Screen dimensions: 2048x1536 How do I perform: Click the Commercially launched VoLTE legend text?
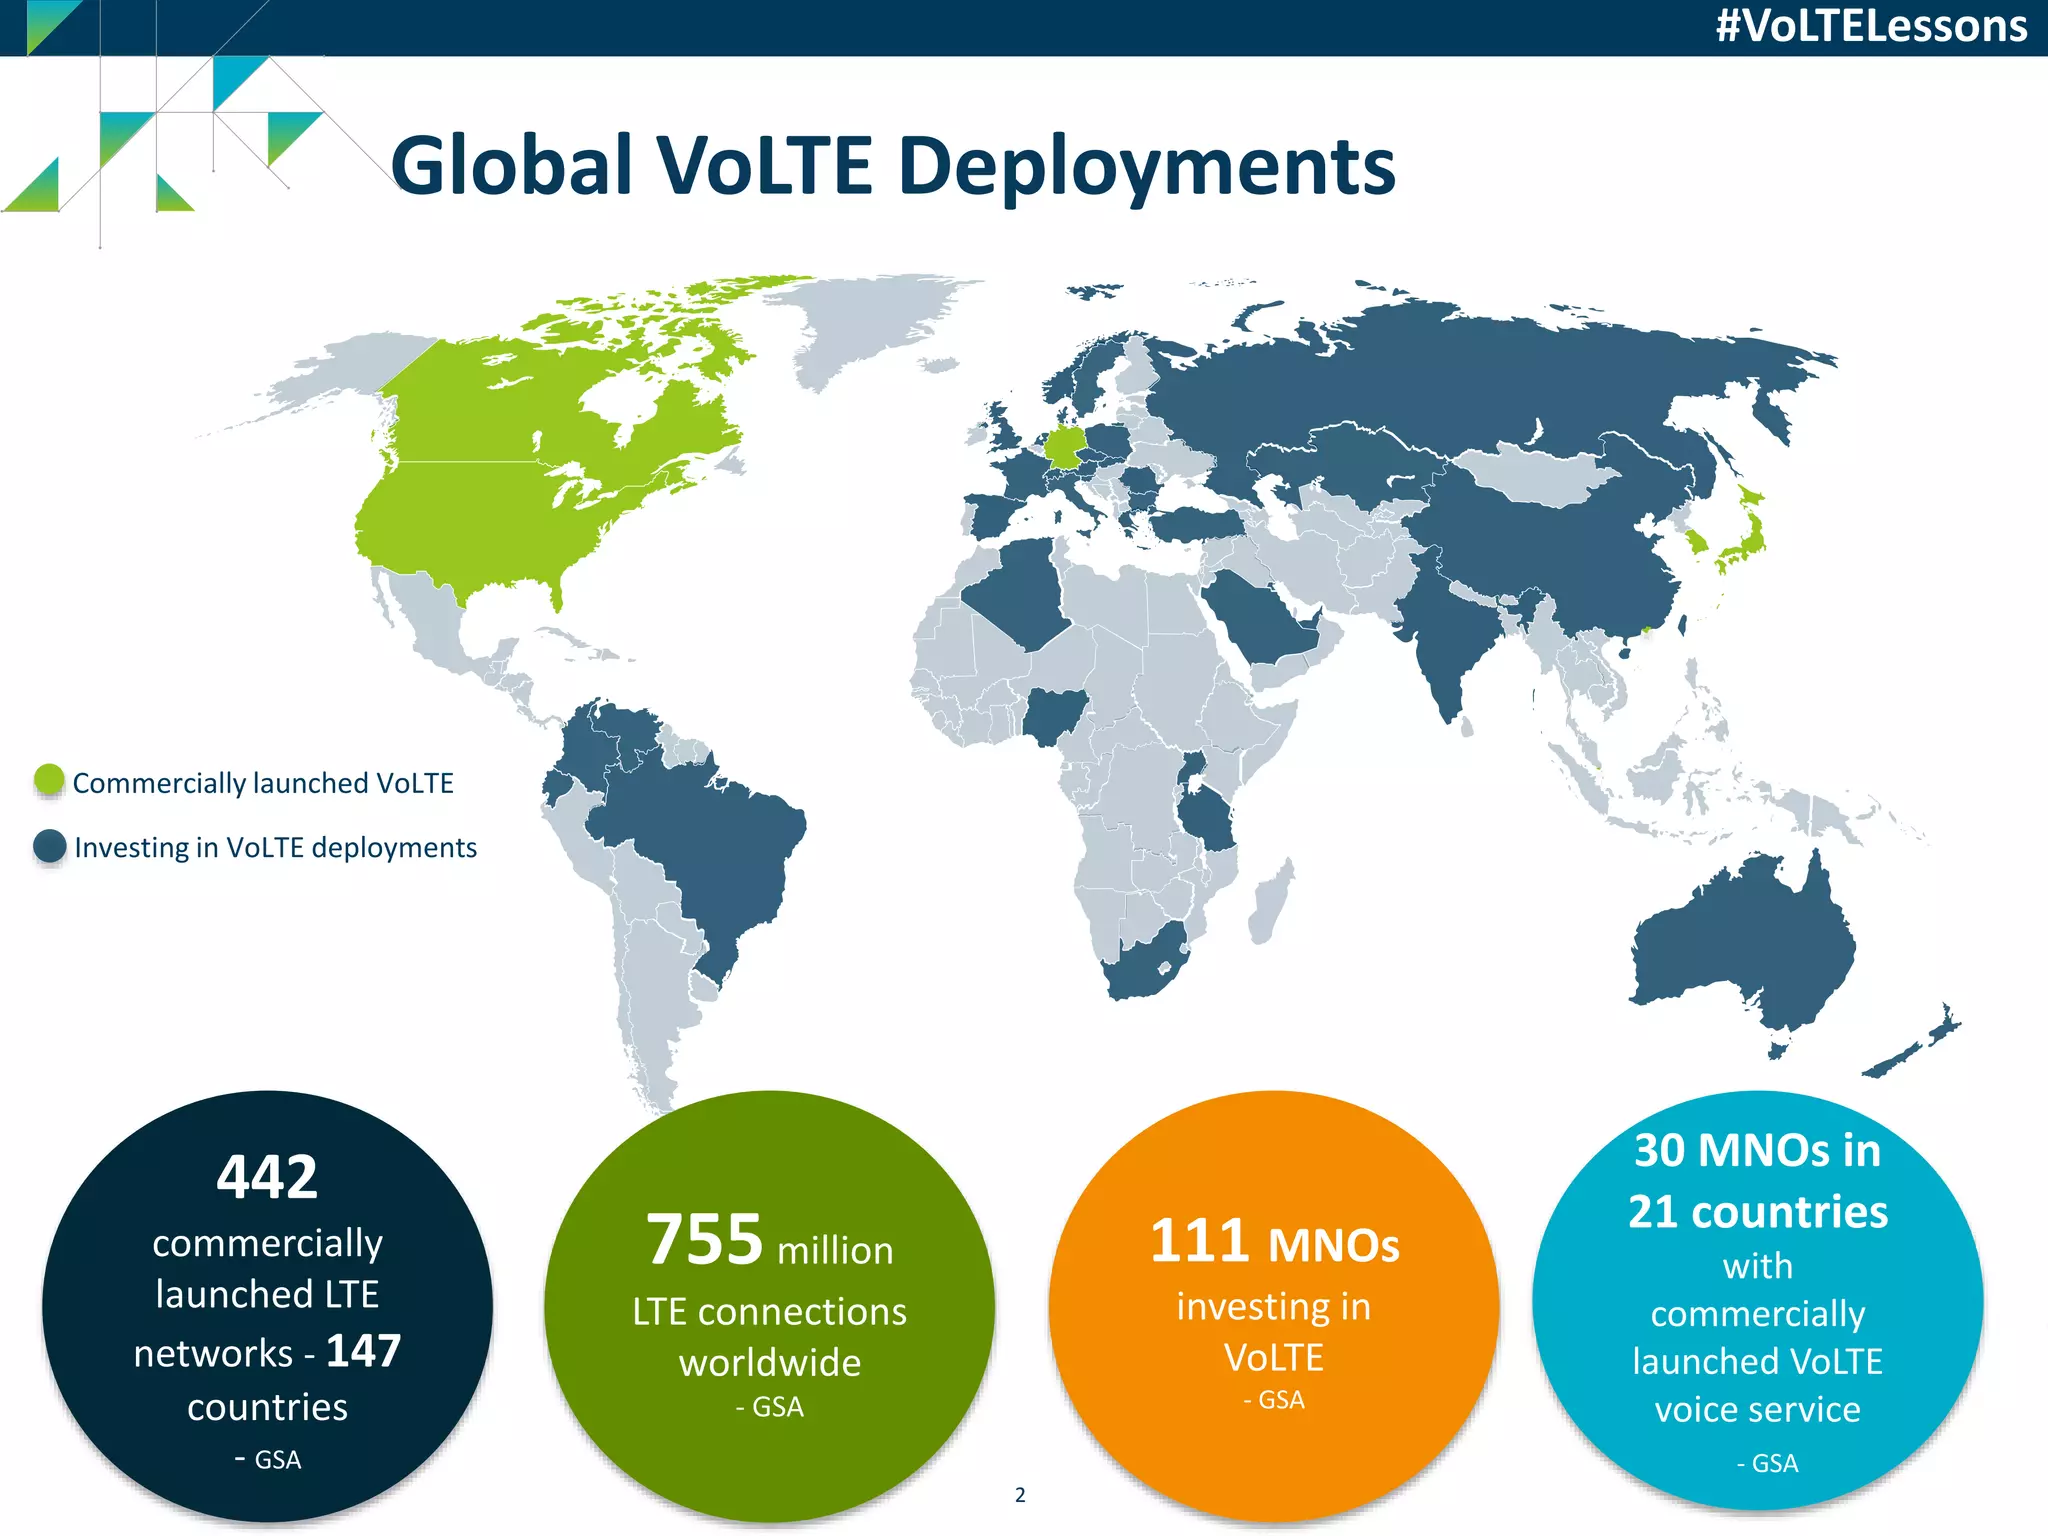[x=263, y=783]
